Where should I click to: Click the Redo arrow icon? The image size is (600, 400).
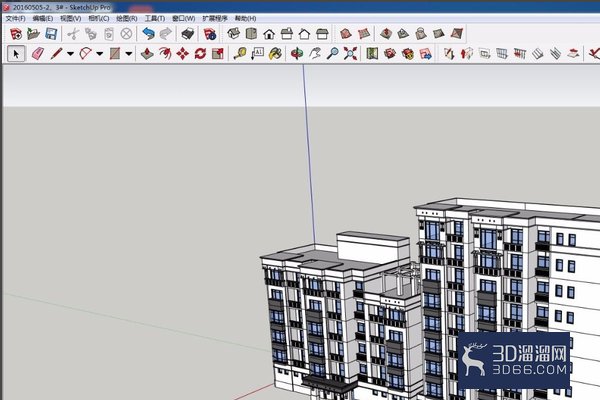[166, 34]
